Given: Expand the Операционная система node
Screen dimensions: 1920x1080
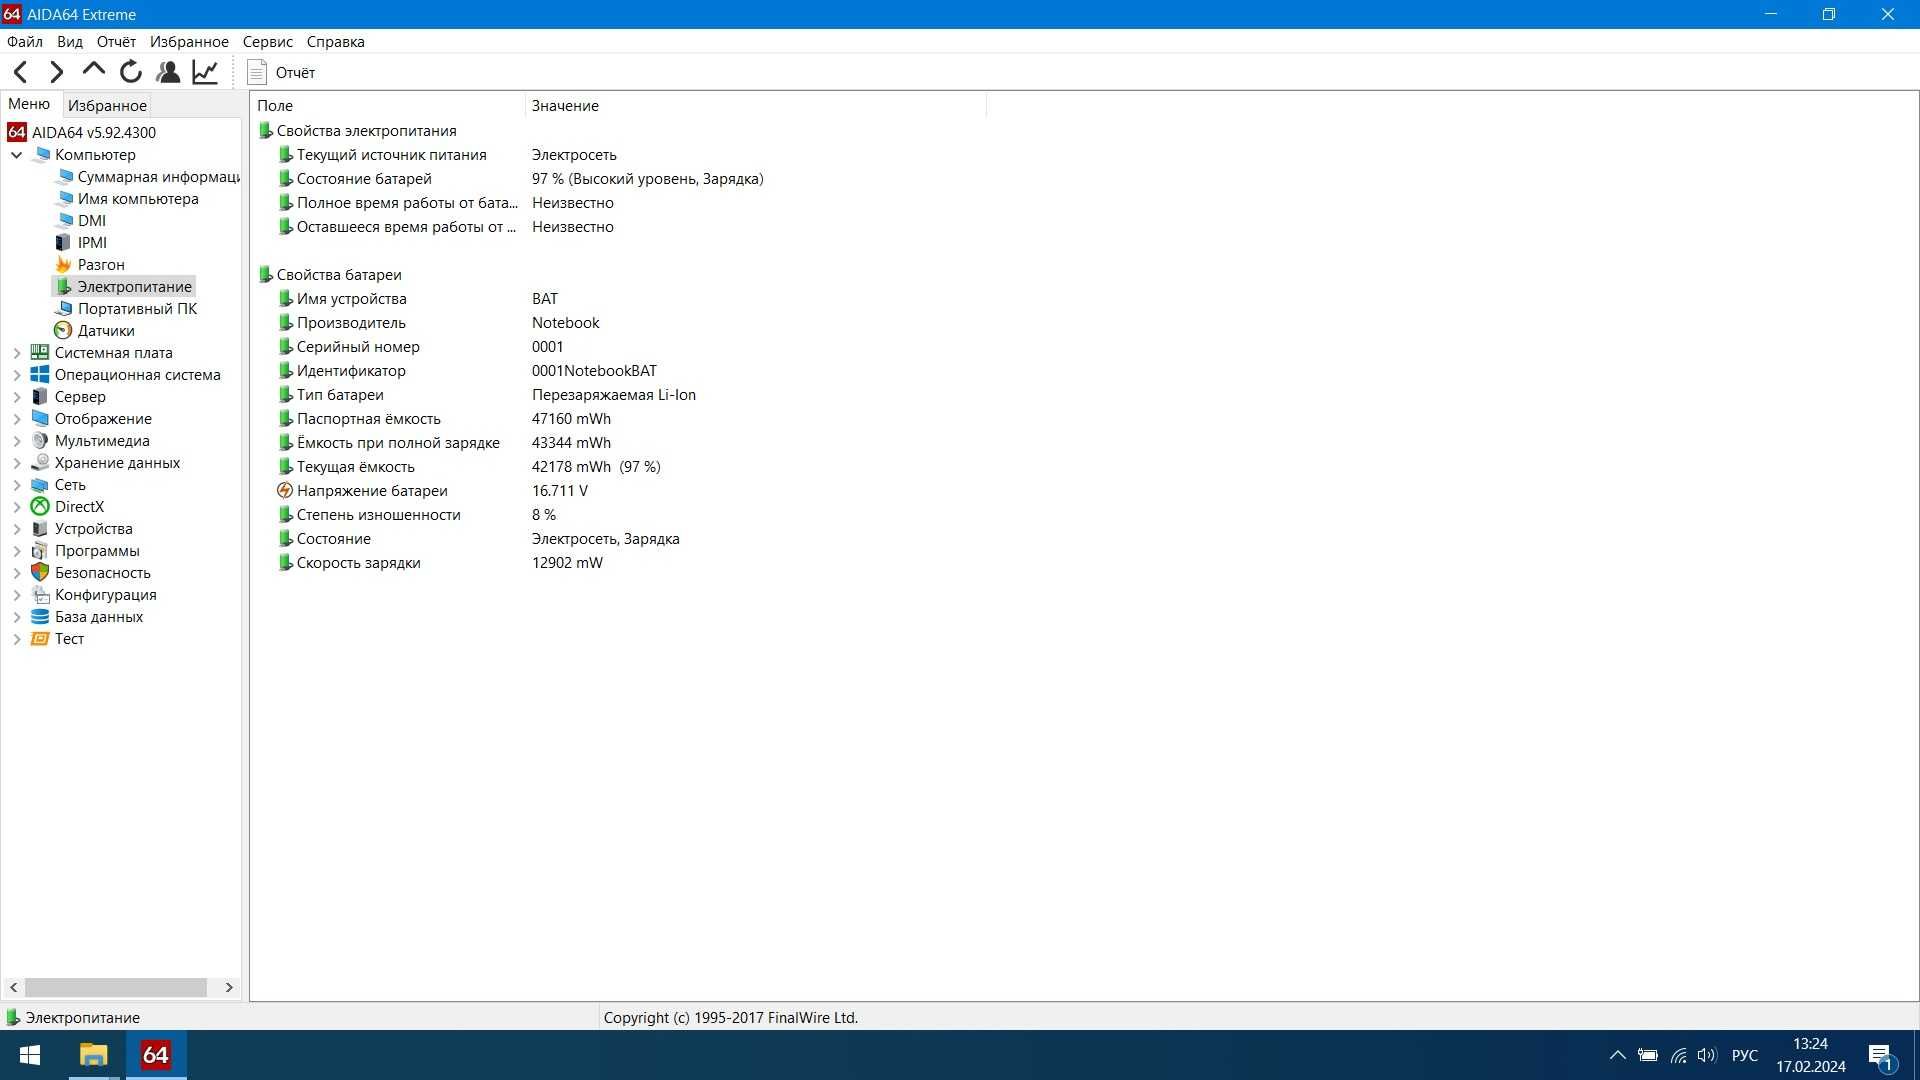Looking at the screenshot, I should [x=17, y=375].
